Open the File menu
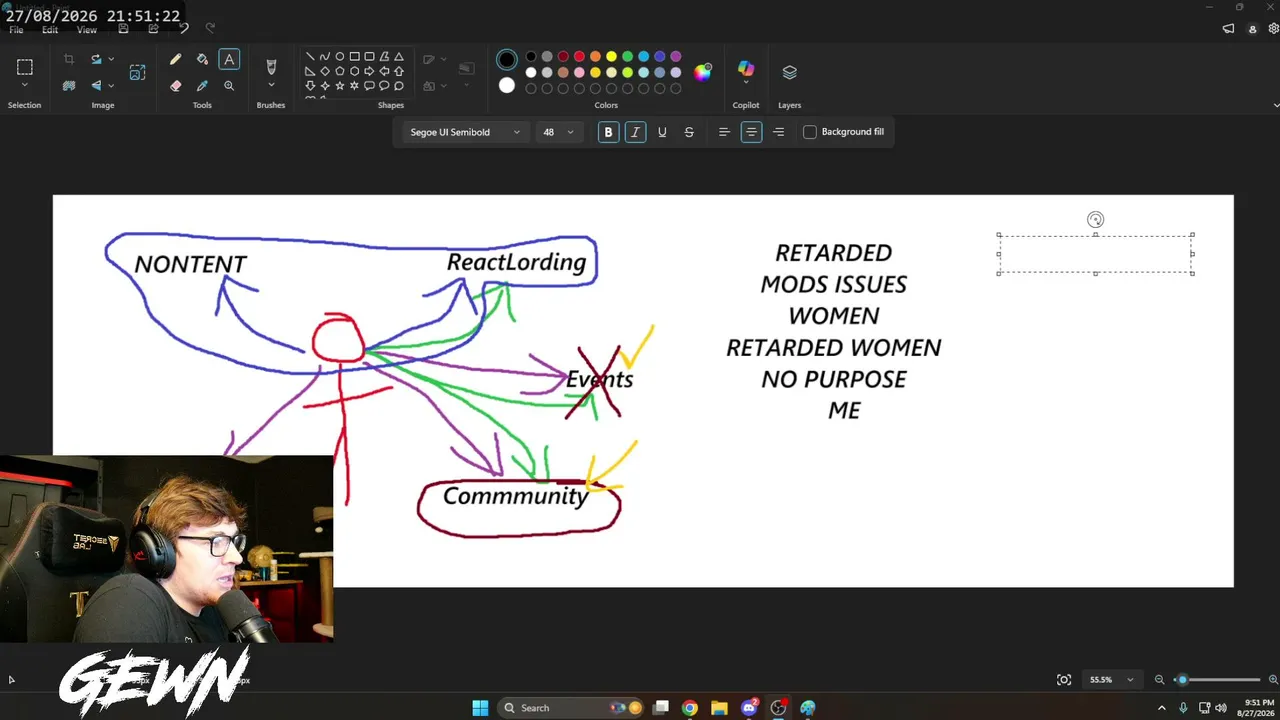Viewport: 1280px width, 720px height. (16, 30)
